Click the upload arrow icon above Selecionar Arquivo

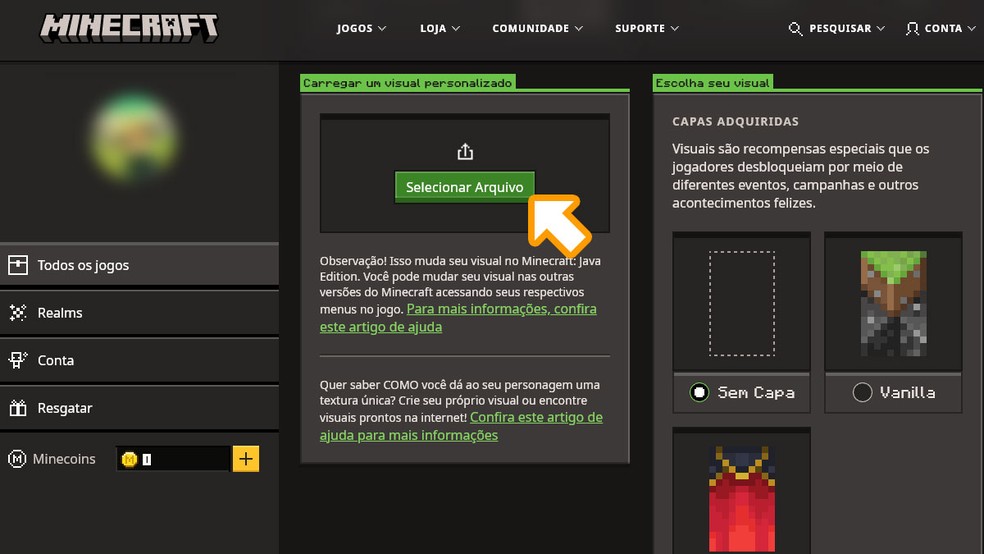pyautogui.click(x=465, y=151)
